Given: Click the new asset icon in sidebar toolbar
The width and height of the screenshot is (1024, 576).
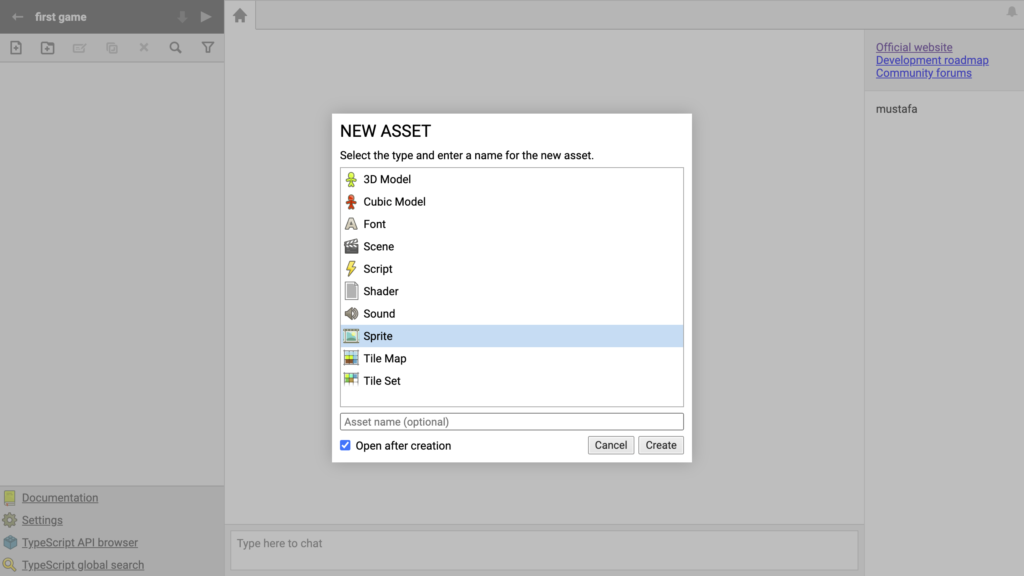Looking at the screenshot, I should coord(16,48).
